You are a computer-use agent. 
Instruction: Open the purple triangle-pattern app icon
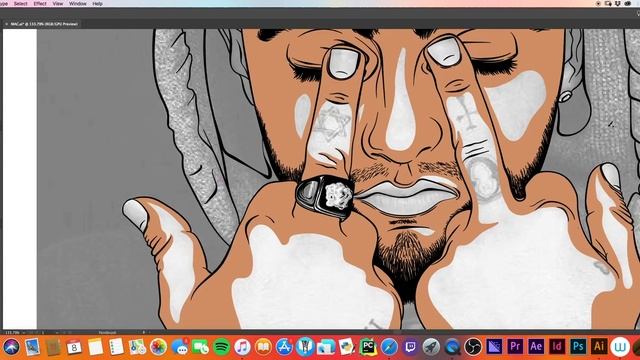click(494, 347)
